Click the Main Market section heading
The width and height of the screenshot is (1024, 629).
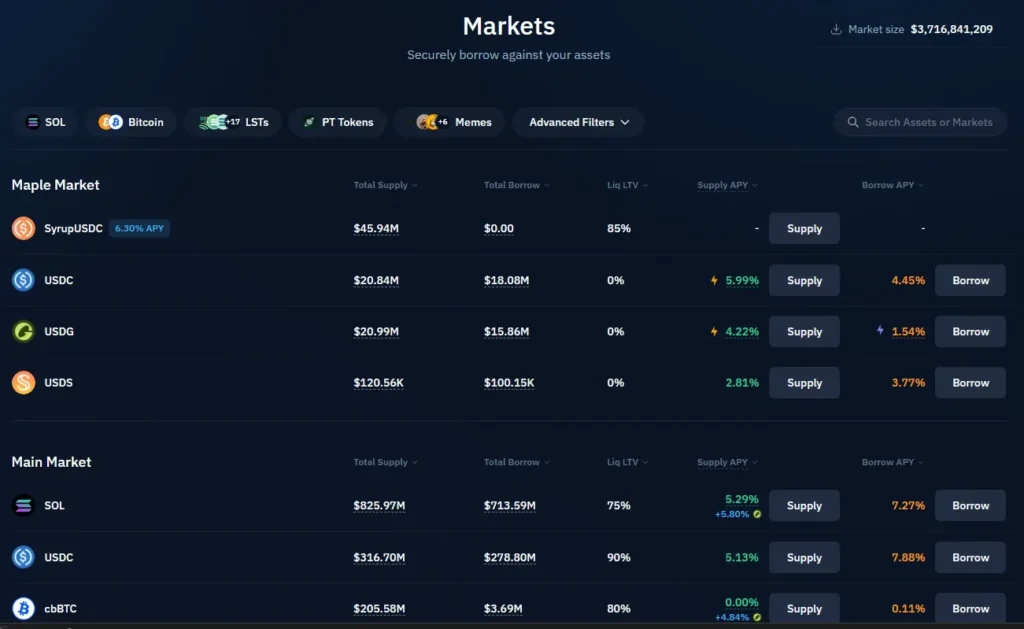click(x=52, y=462)
